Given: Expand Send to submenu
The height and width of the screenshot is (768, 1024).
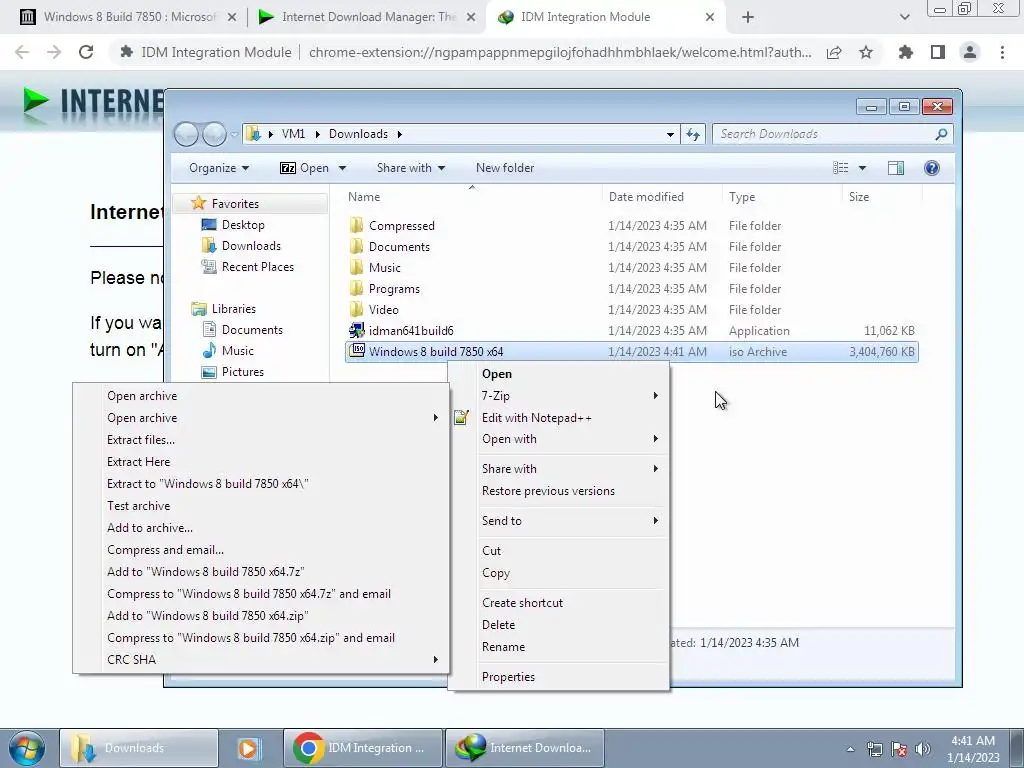Looking at the screenshot, I should [559, 520].
